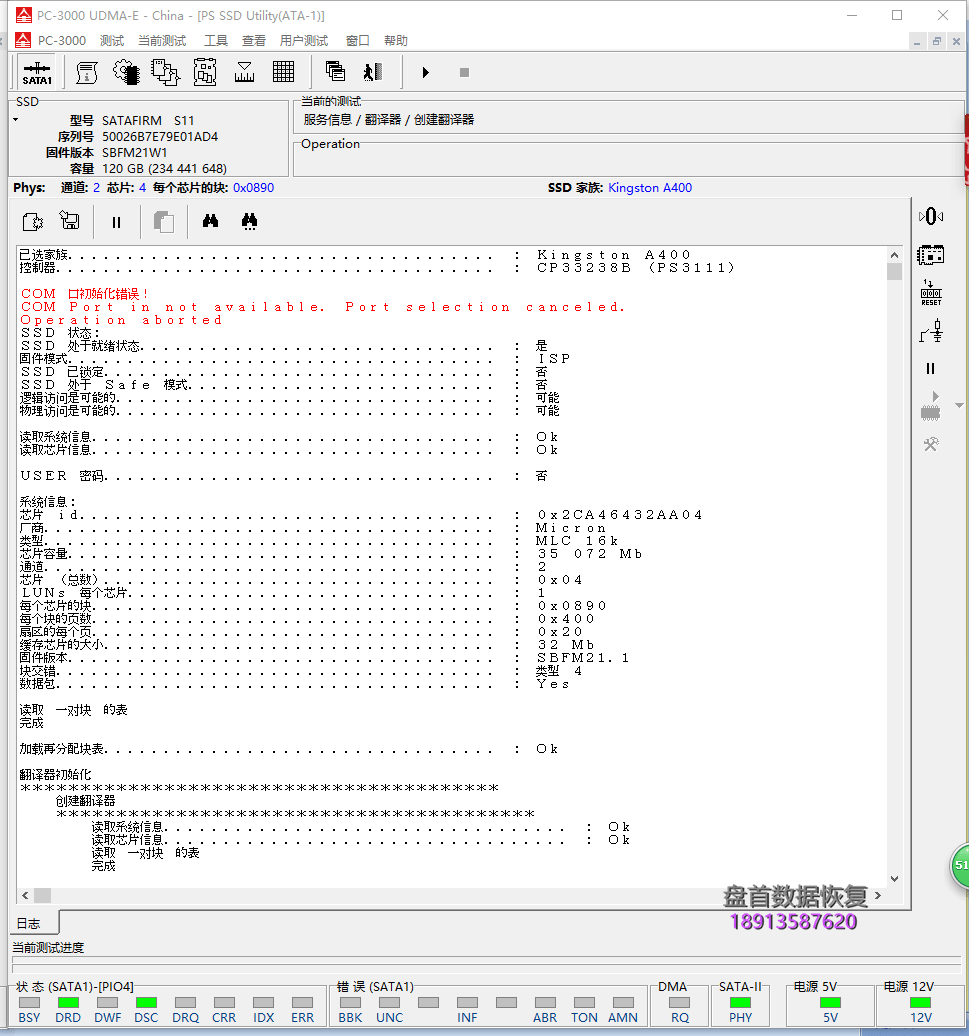Restore the inner child window
This screenshot has height=1036, width=969.
937,42
